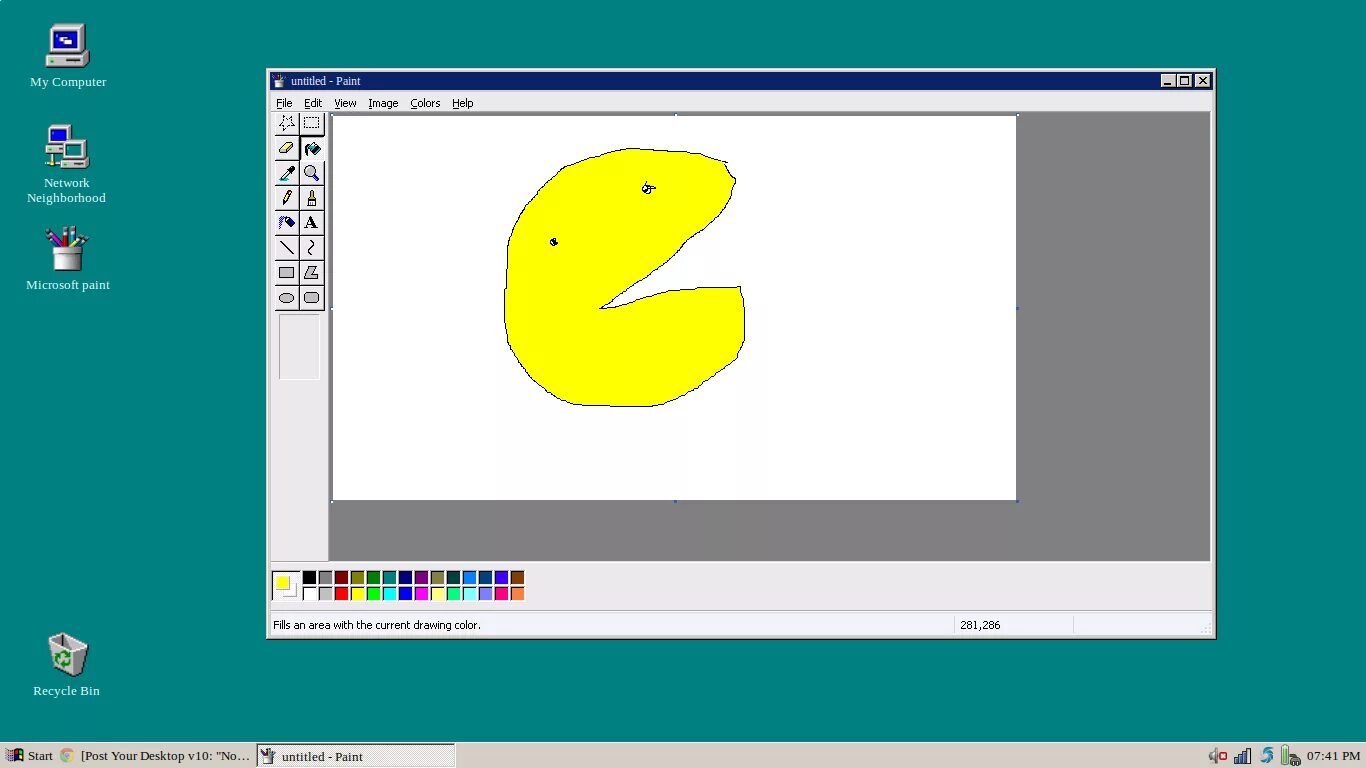Image resolution: width=1366 pixels, height=768 pixels.
Task: Choose the Fill With Color bucket tool
Action: [312, 148]
